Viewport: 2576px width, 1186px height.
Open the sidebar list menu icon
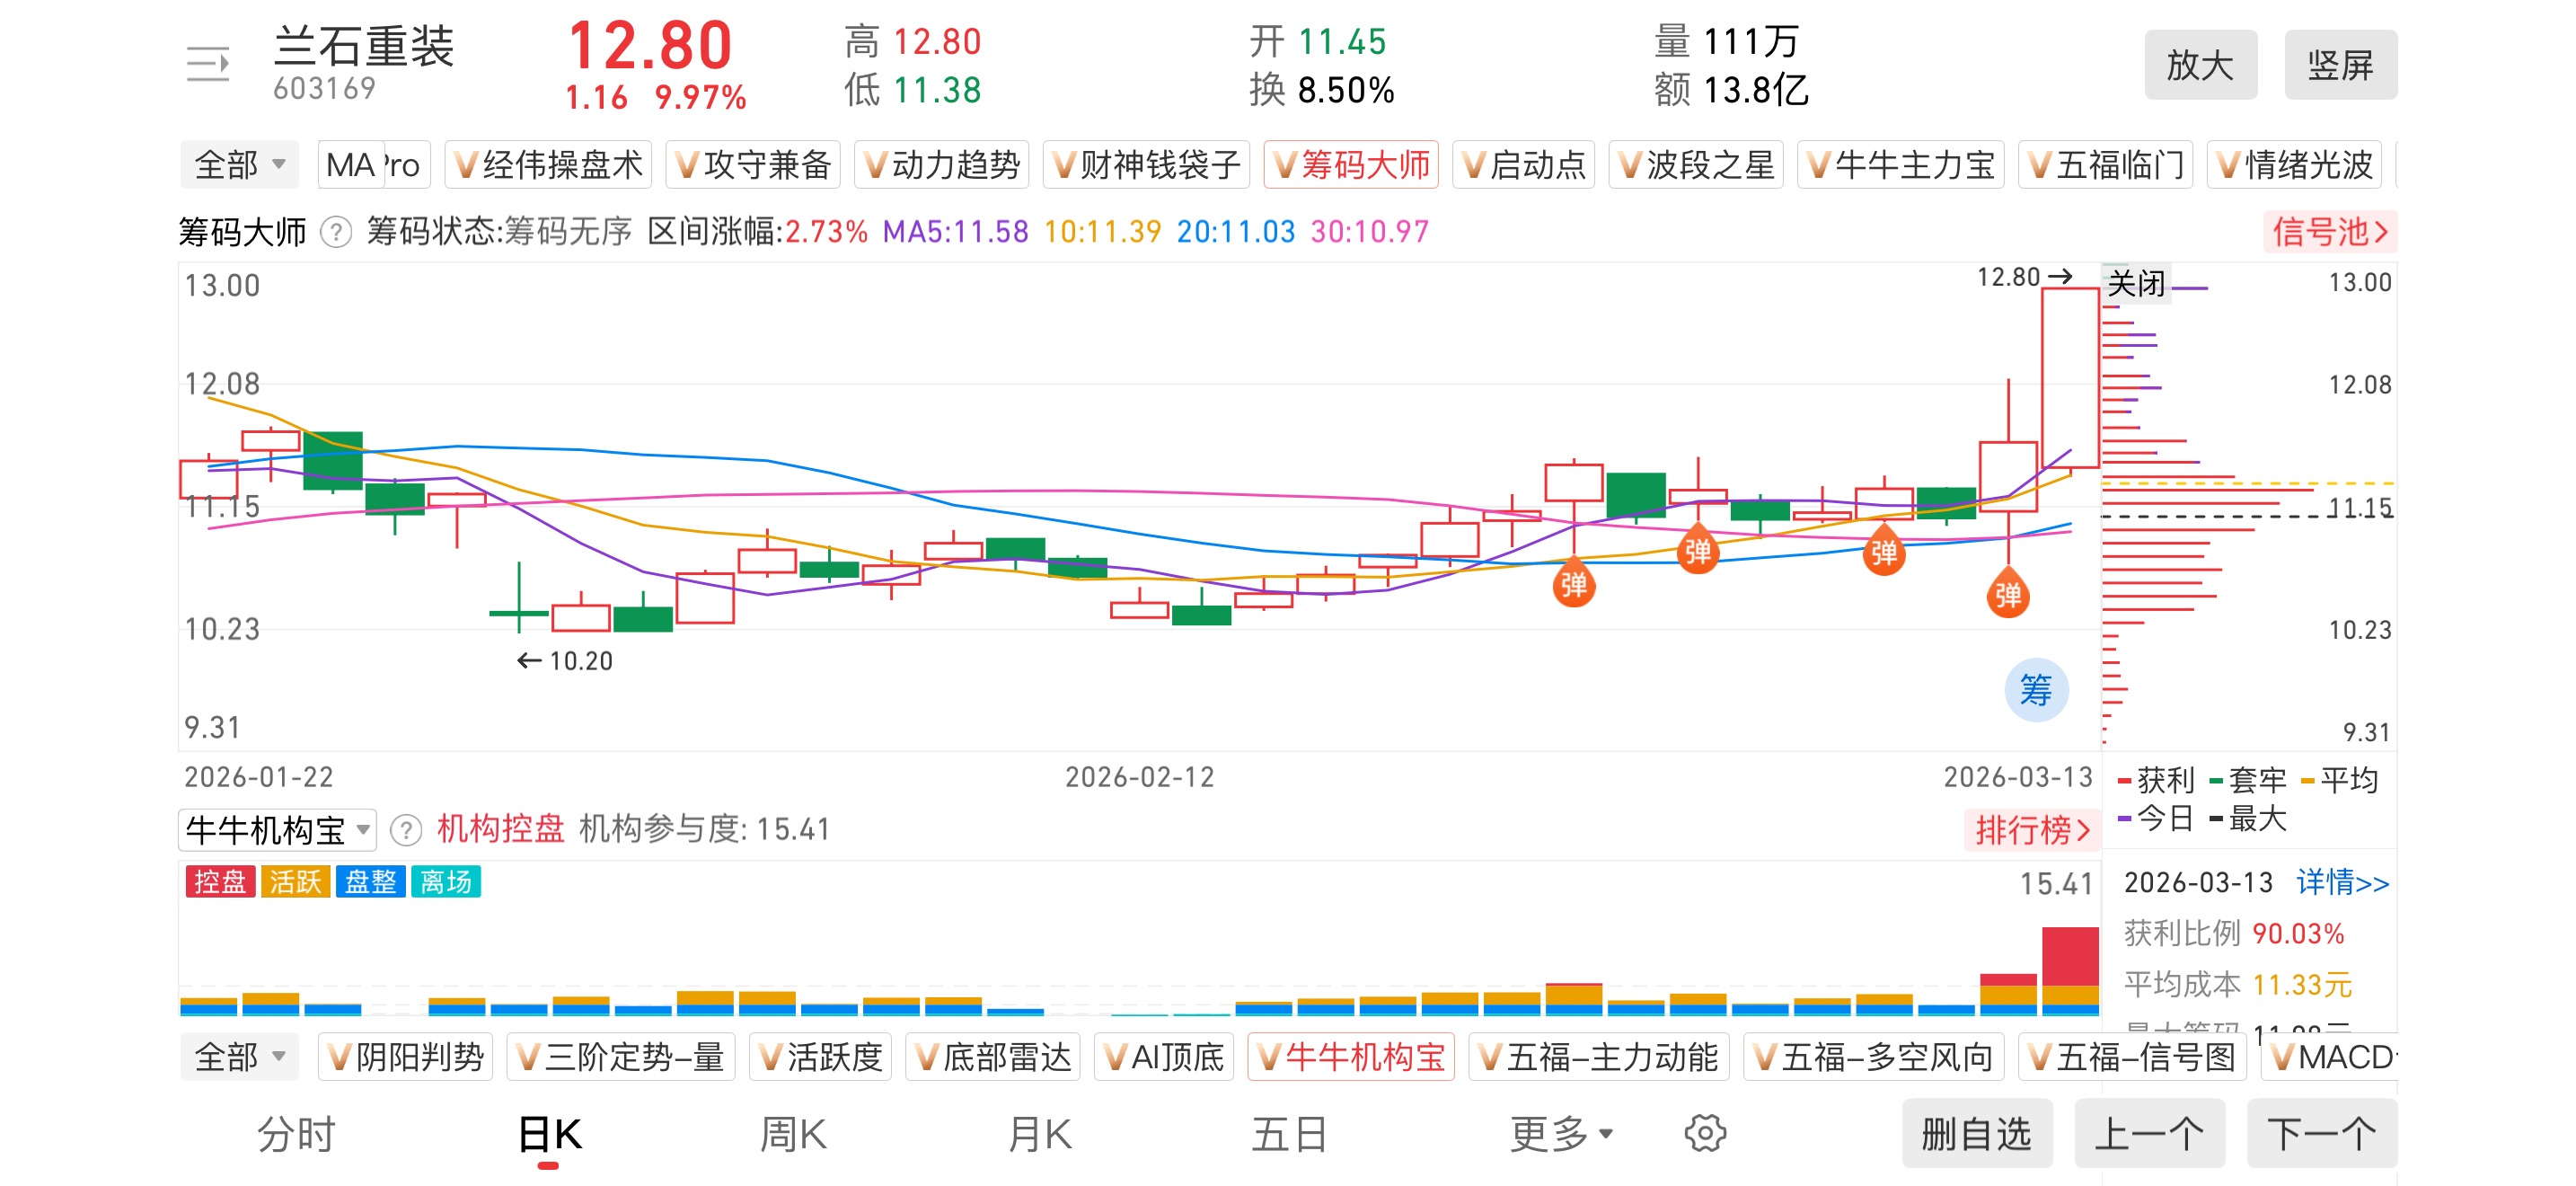click(x=208, y=65)
